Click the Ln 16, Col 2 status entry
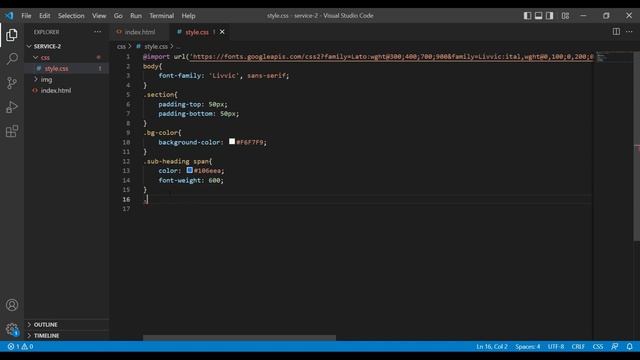Image resolution: width=640 pixels, height=360 pixels. pyautogui.click(x=491, y=347)
